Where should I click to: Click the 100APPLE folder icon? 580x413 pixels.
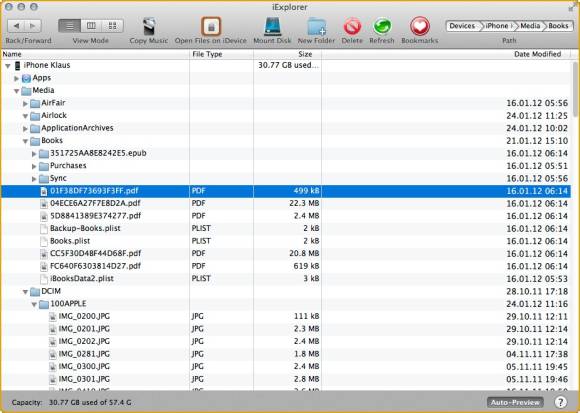tap(44, 305)
